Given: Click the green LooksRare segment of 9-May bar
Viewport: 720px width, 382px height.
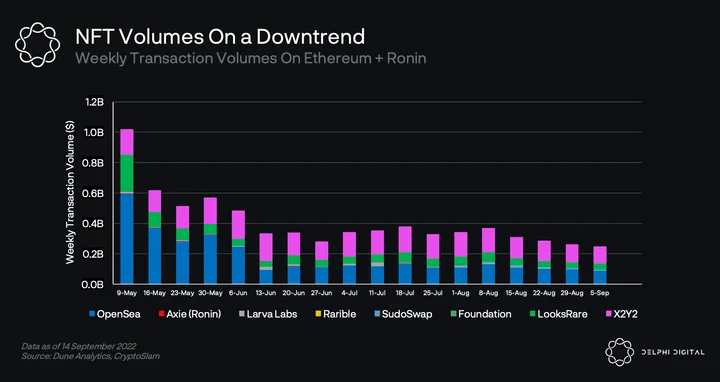Looking at the screenshot, I should pos(127,173).
